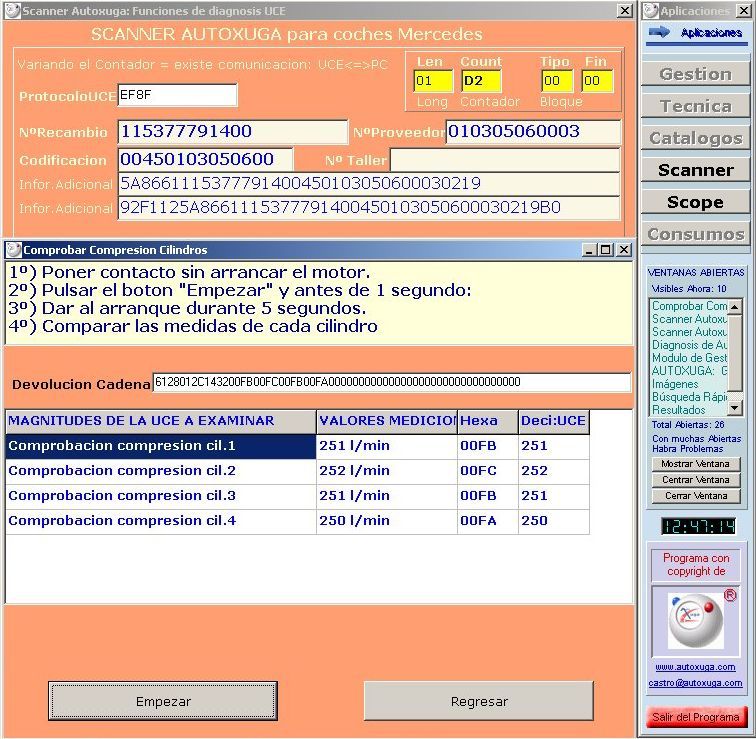
Task: Select the Scanner section
Action: [695, 170]
